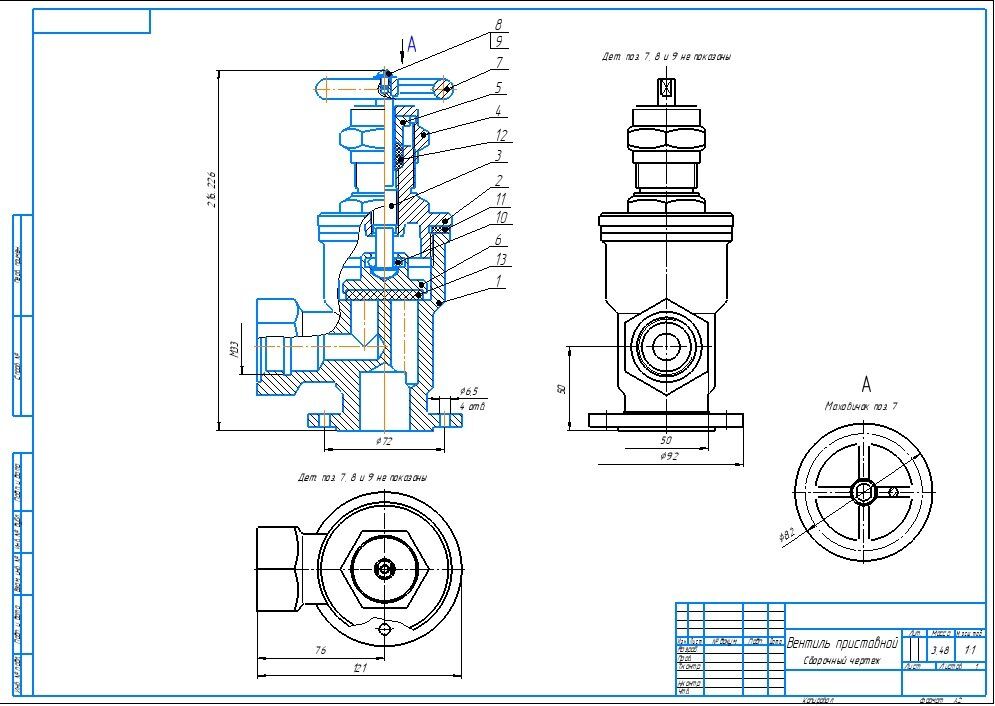
Task: Click position number 5 callout
Action: 499,88
